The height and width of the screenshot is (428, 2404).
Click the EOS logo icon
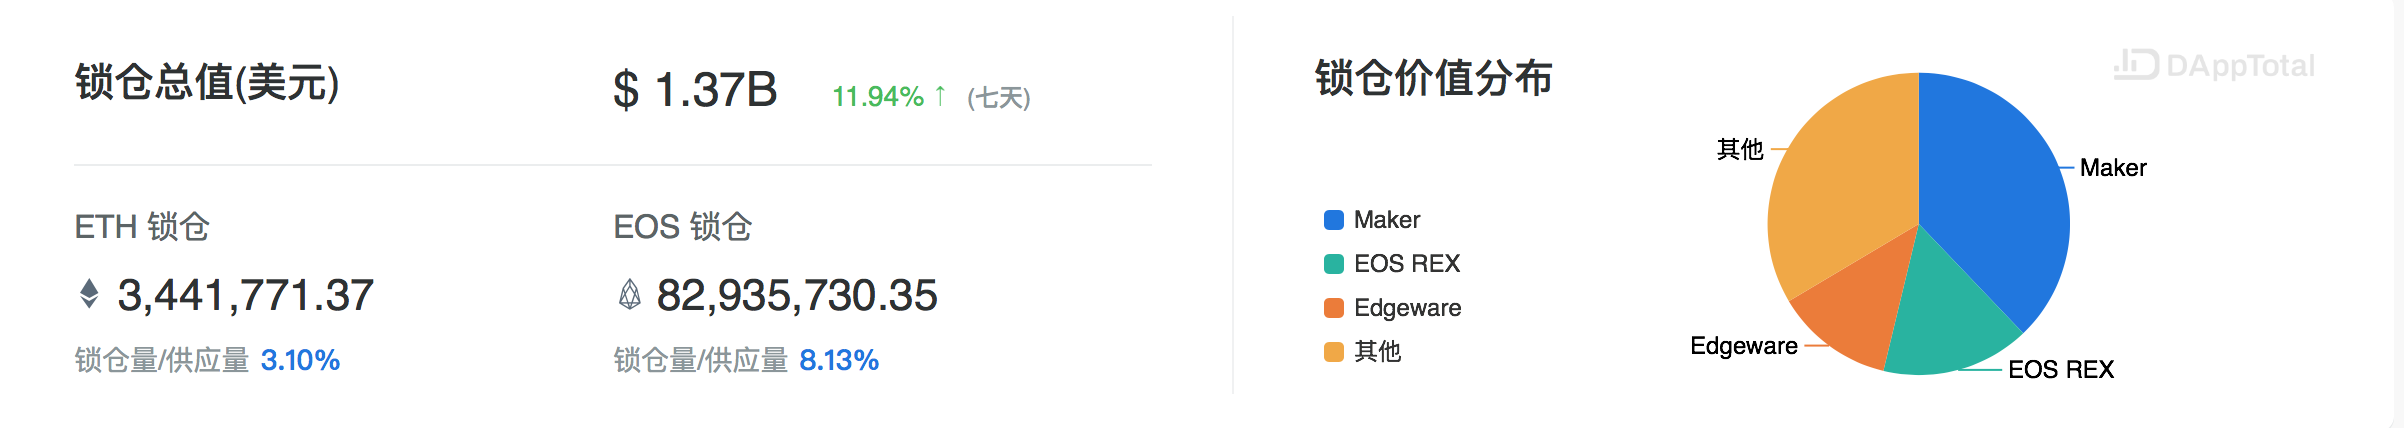[629, 294]
